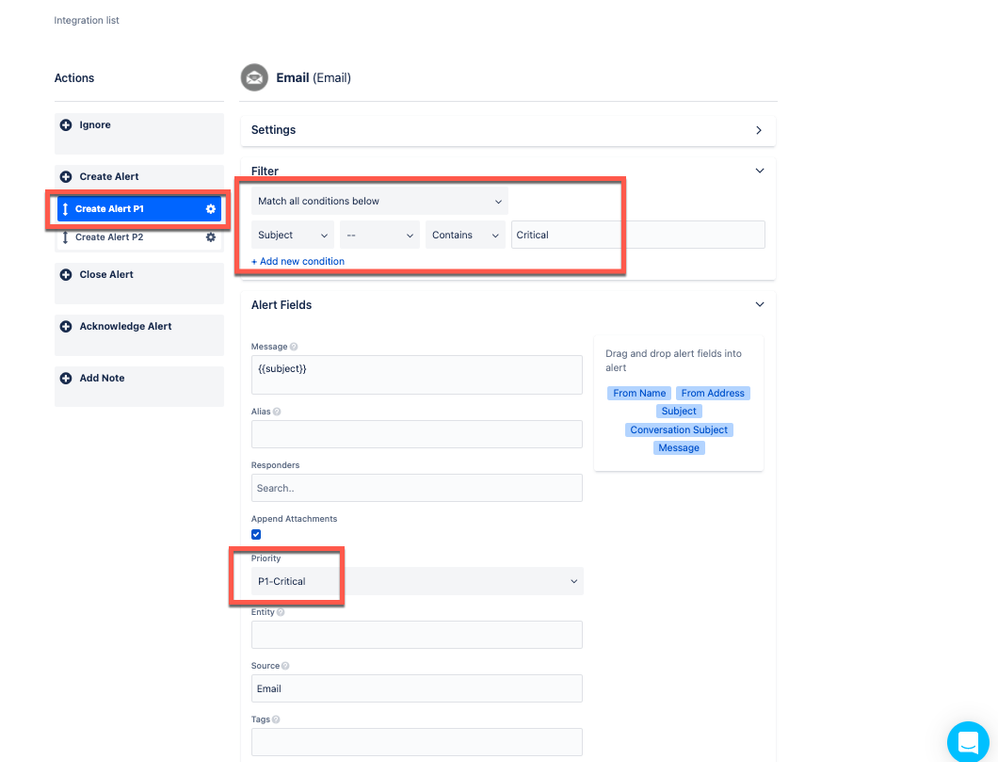Click the plus icon next to Ignore
Screen dimensions: 998x762
(66, 125)
